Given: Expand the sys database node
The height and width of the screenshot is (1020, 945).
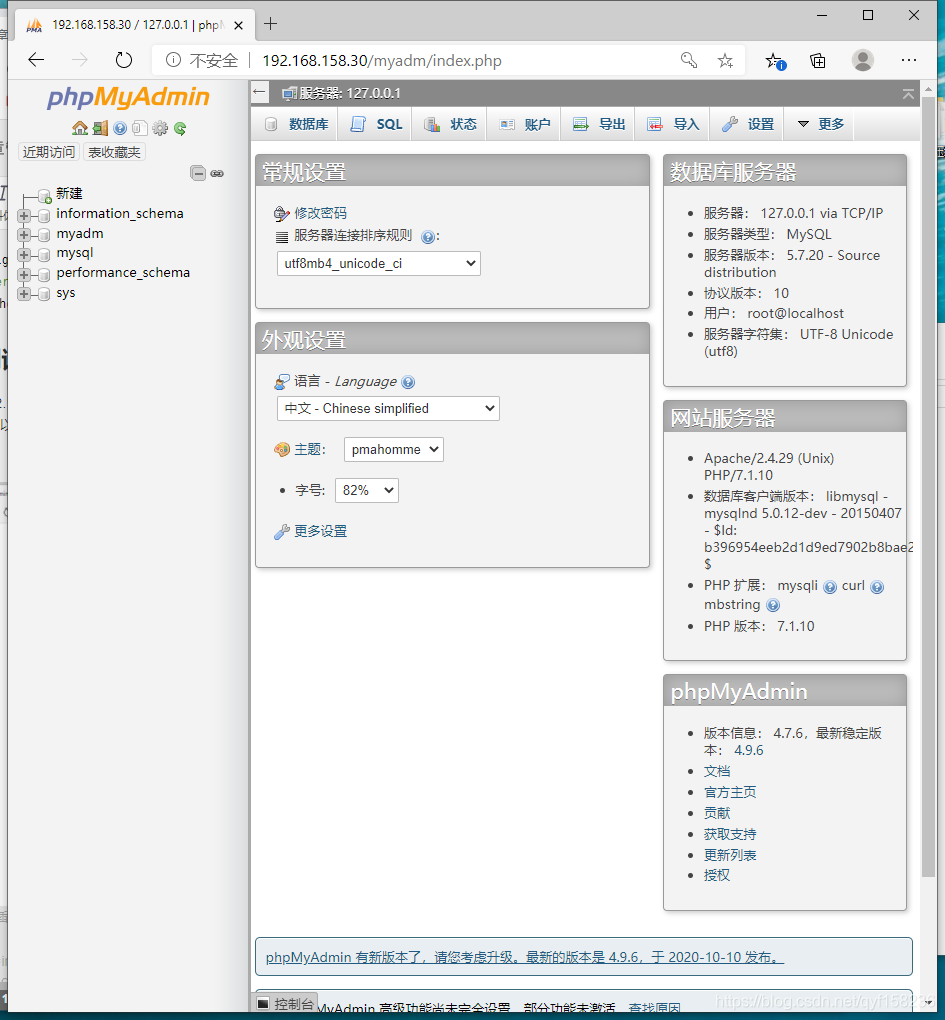Looking at the screenshot, I should coord(23,294).
